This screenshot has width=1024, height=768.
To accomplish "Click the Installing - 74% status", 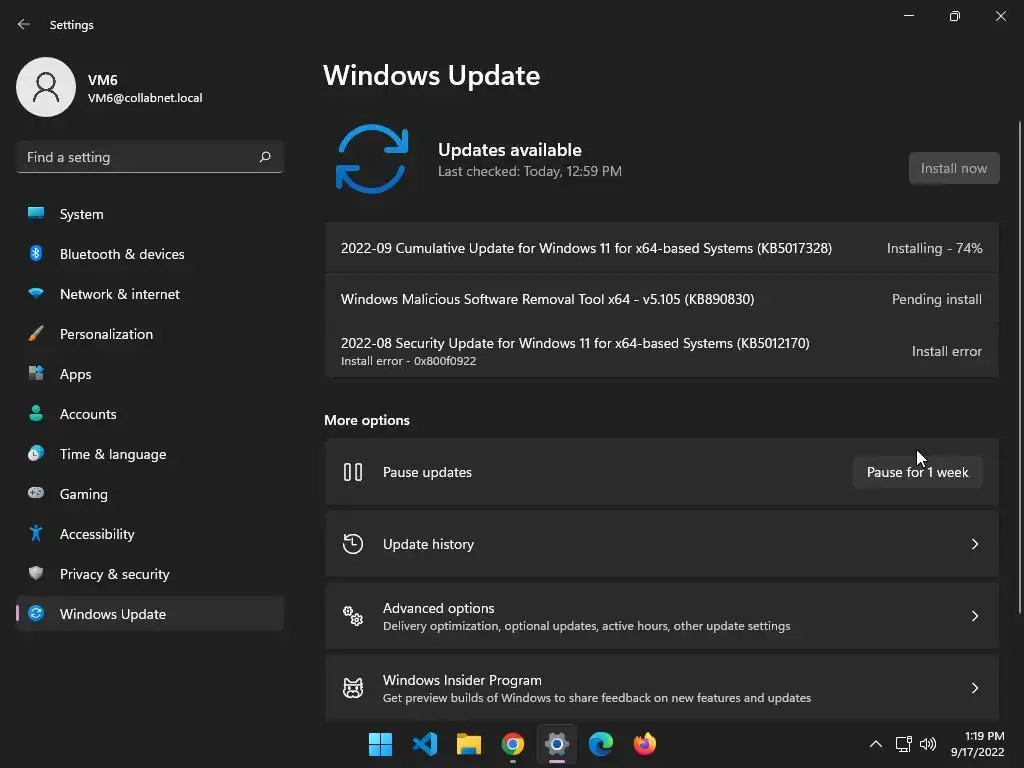I will 934,248.
